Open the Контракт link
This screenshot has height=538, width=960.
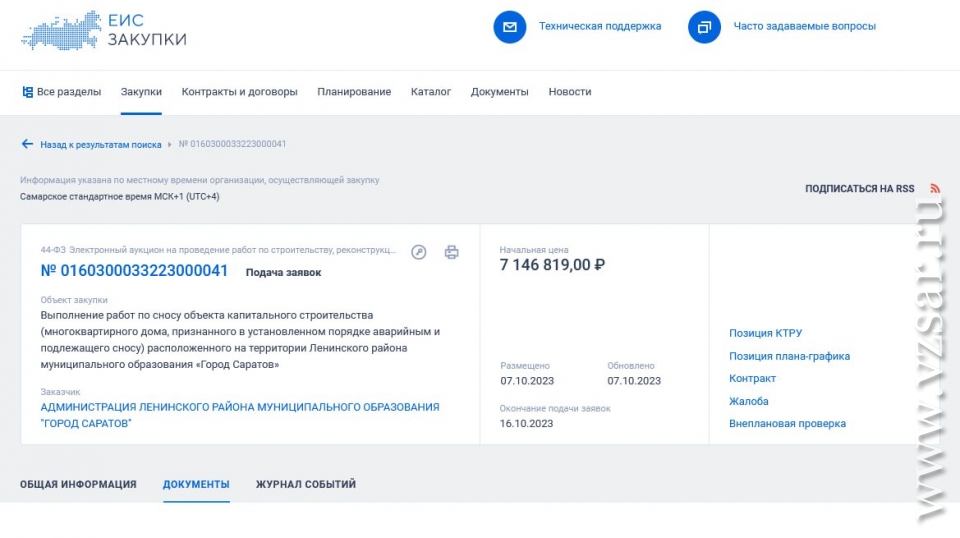coord(752,378)
